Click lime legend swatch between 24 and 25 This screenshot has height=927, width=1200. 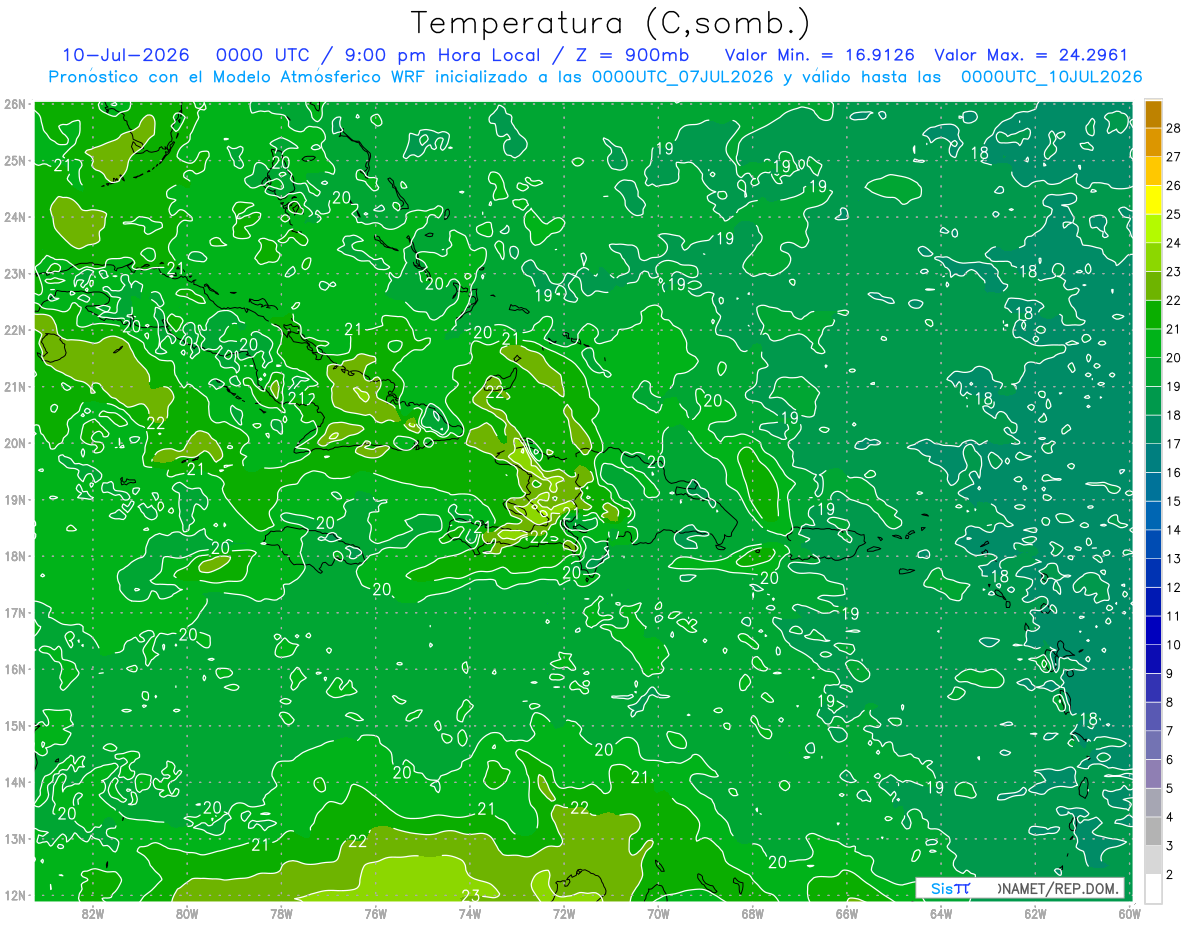(1153, 228)
